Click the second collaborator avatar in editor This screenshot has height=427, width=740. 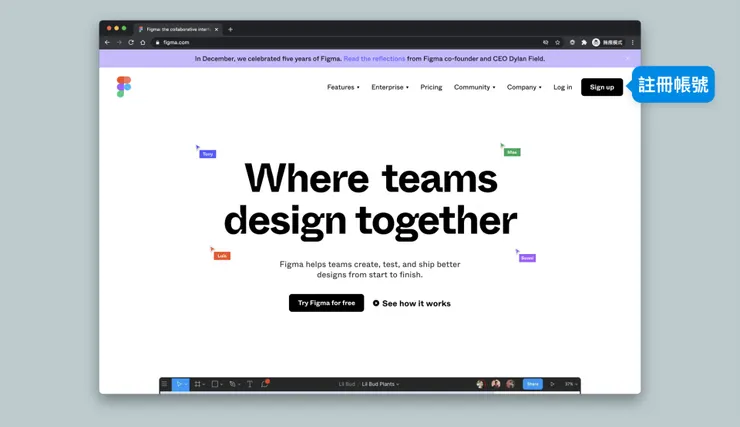pos(496,384)
